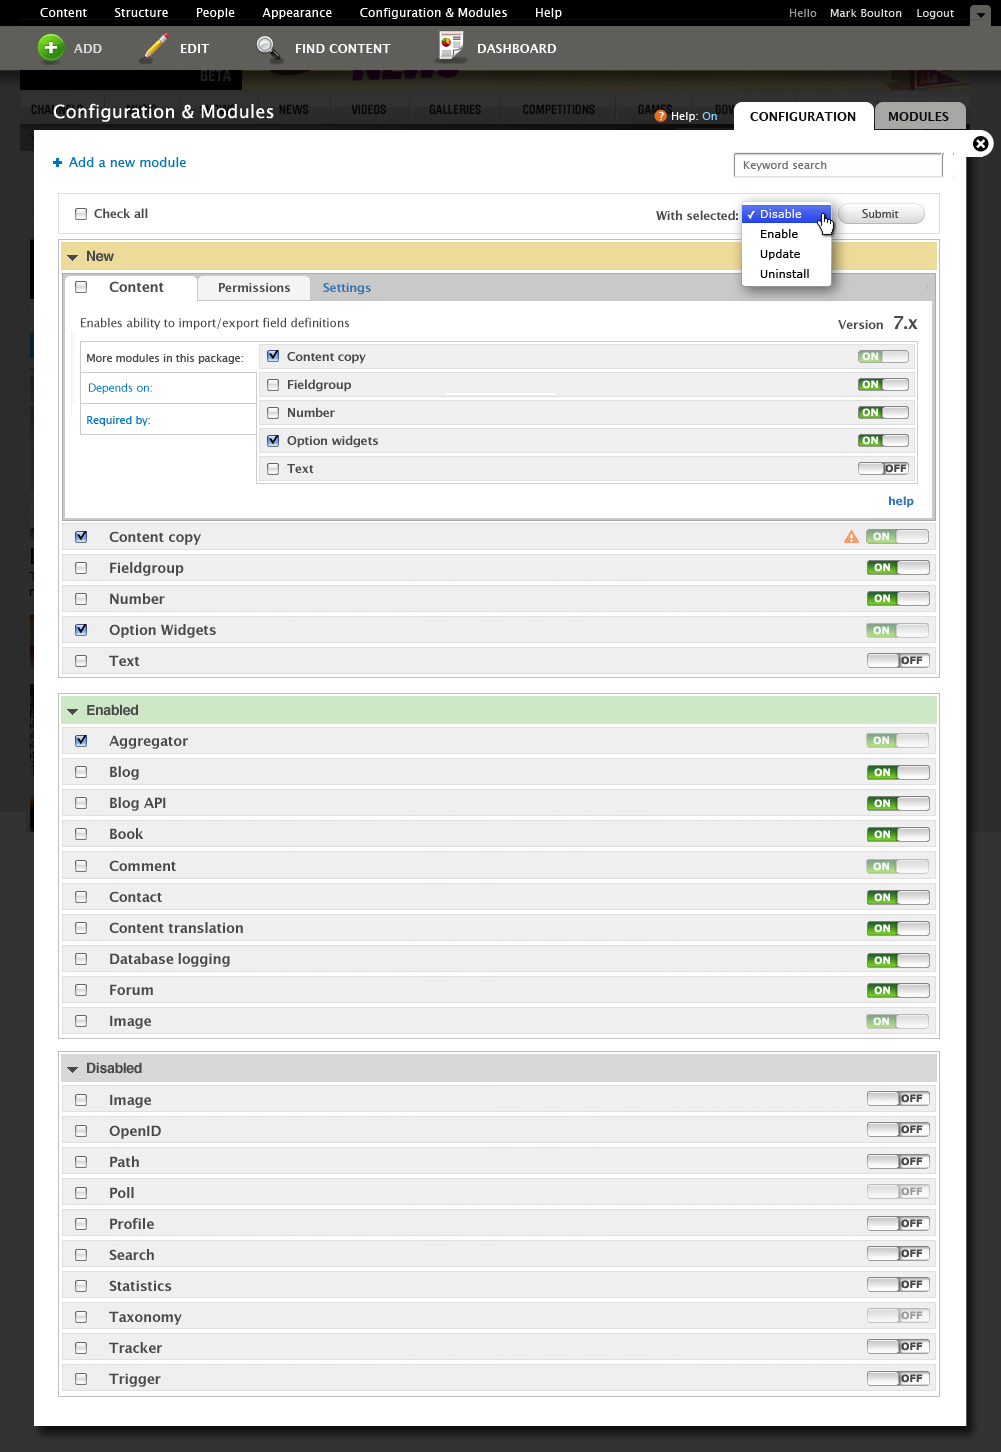Collapse the Disabled section
This screenshot has height=1452, width=1001.
tap(72, 1069)
